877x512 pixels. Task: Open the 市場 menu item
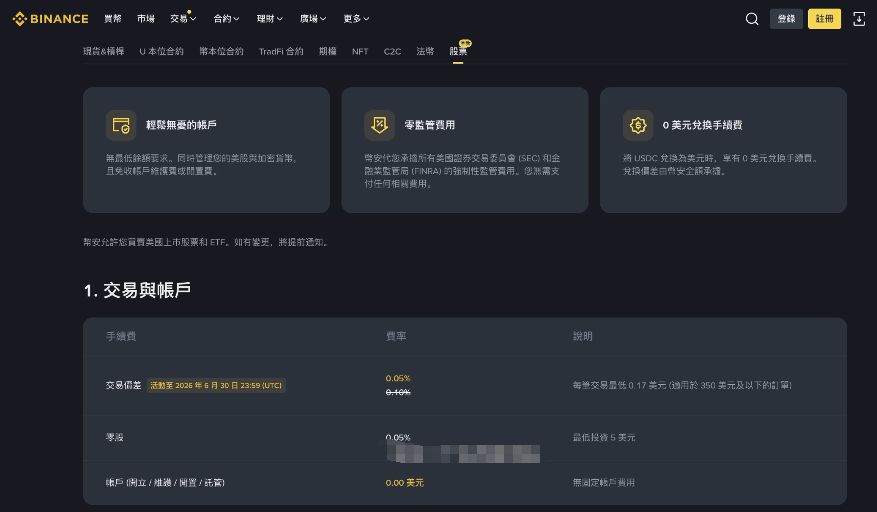[x=145, y=18]
